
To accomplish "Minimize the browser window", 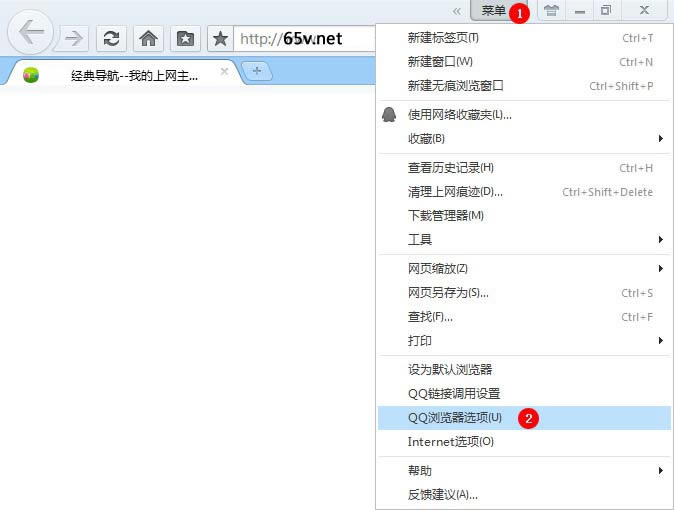I will point(579,10).
